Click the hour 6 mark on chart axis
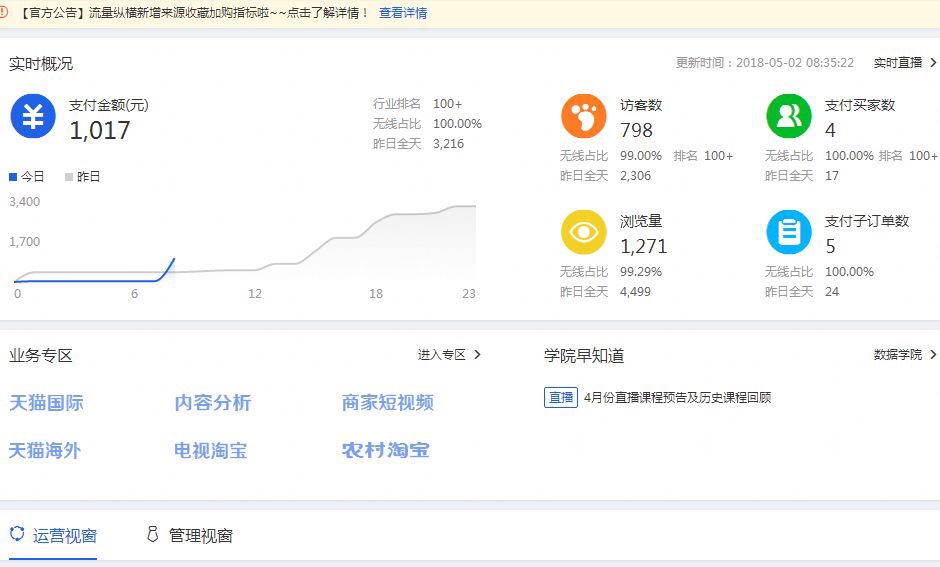 tap(134, 294)
